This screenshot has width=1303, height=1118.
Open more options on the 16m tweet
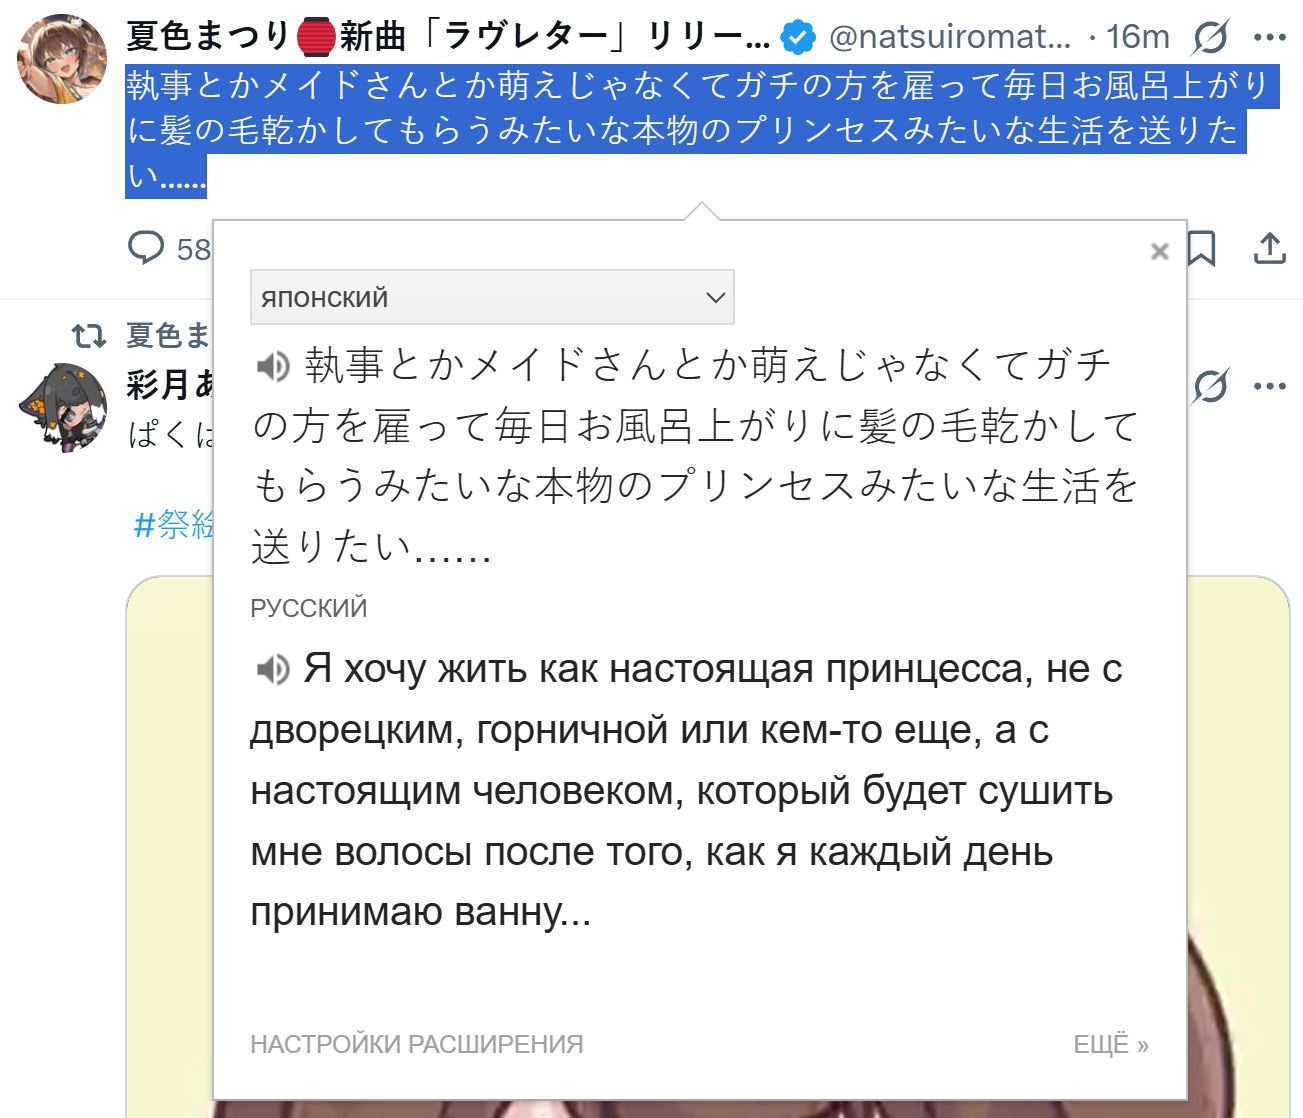pos(1269,37)
